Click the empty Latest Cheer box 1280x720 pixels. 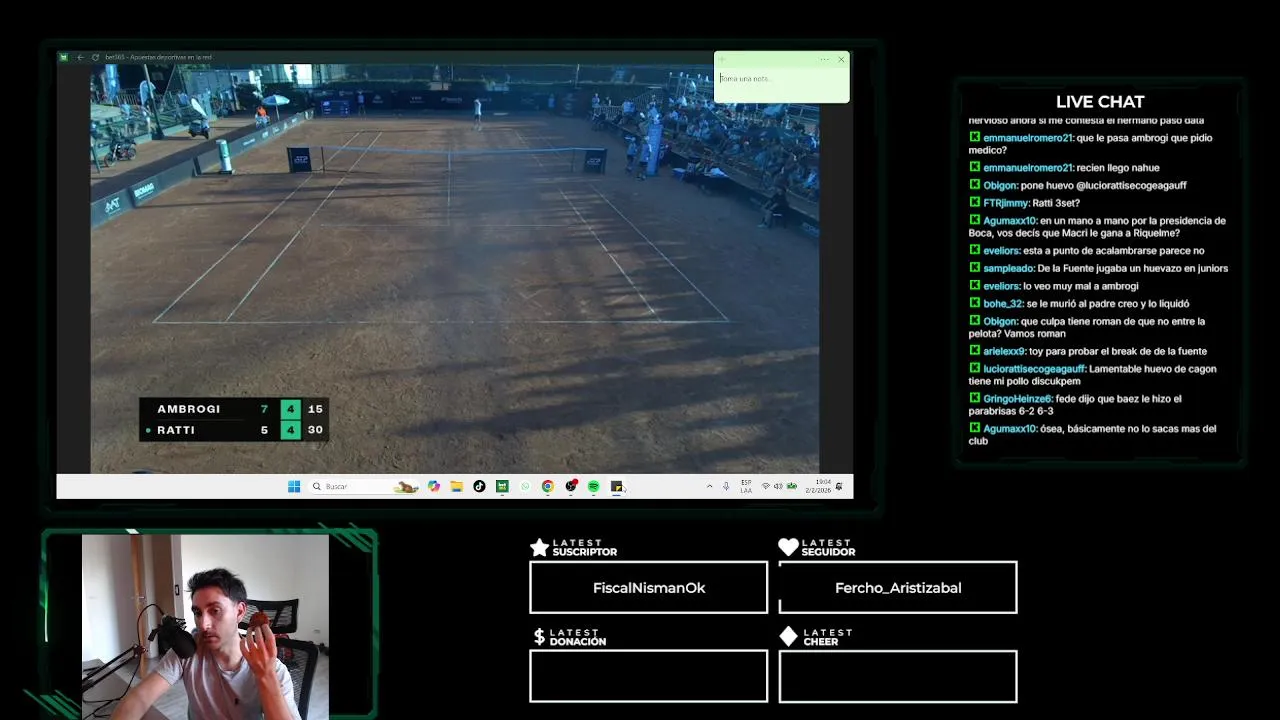coord(898,676)
